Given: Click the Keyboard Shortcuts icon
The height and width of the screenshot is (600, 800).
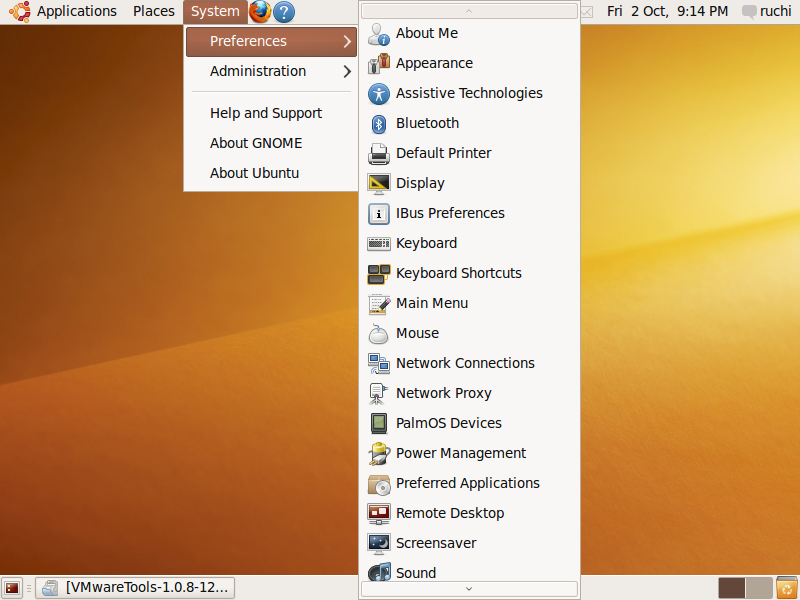Looking at the screenshot, I should (379, 274).
